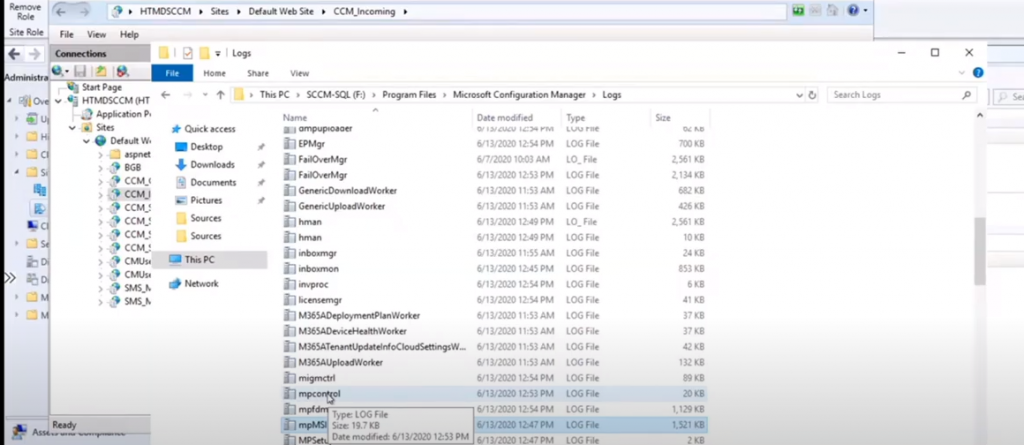Open the address bar history dropdown

tap(799, 95)
